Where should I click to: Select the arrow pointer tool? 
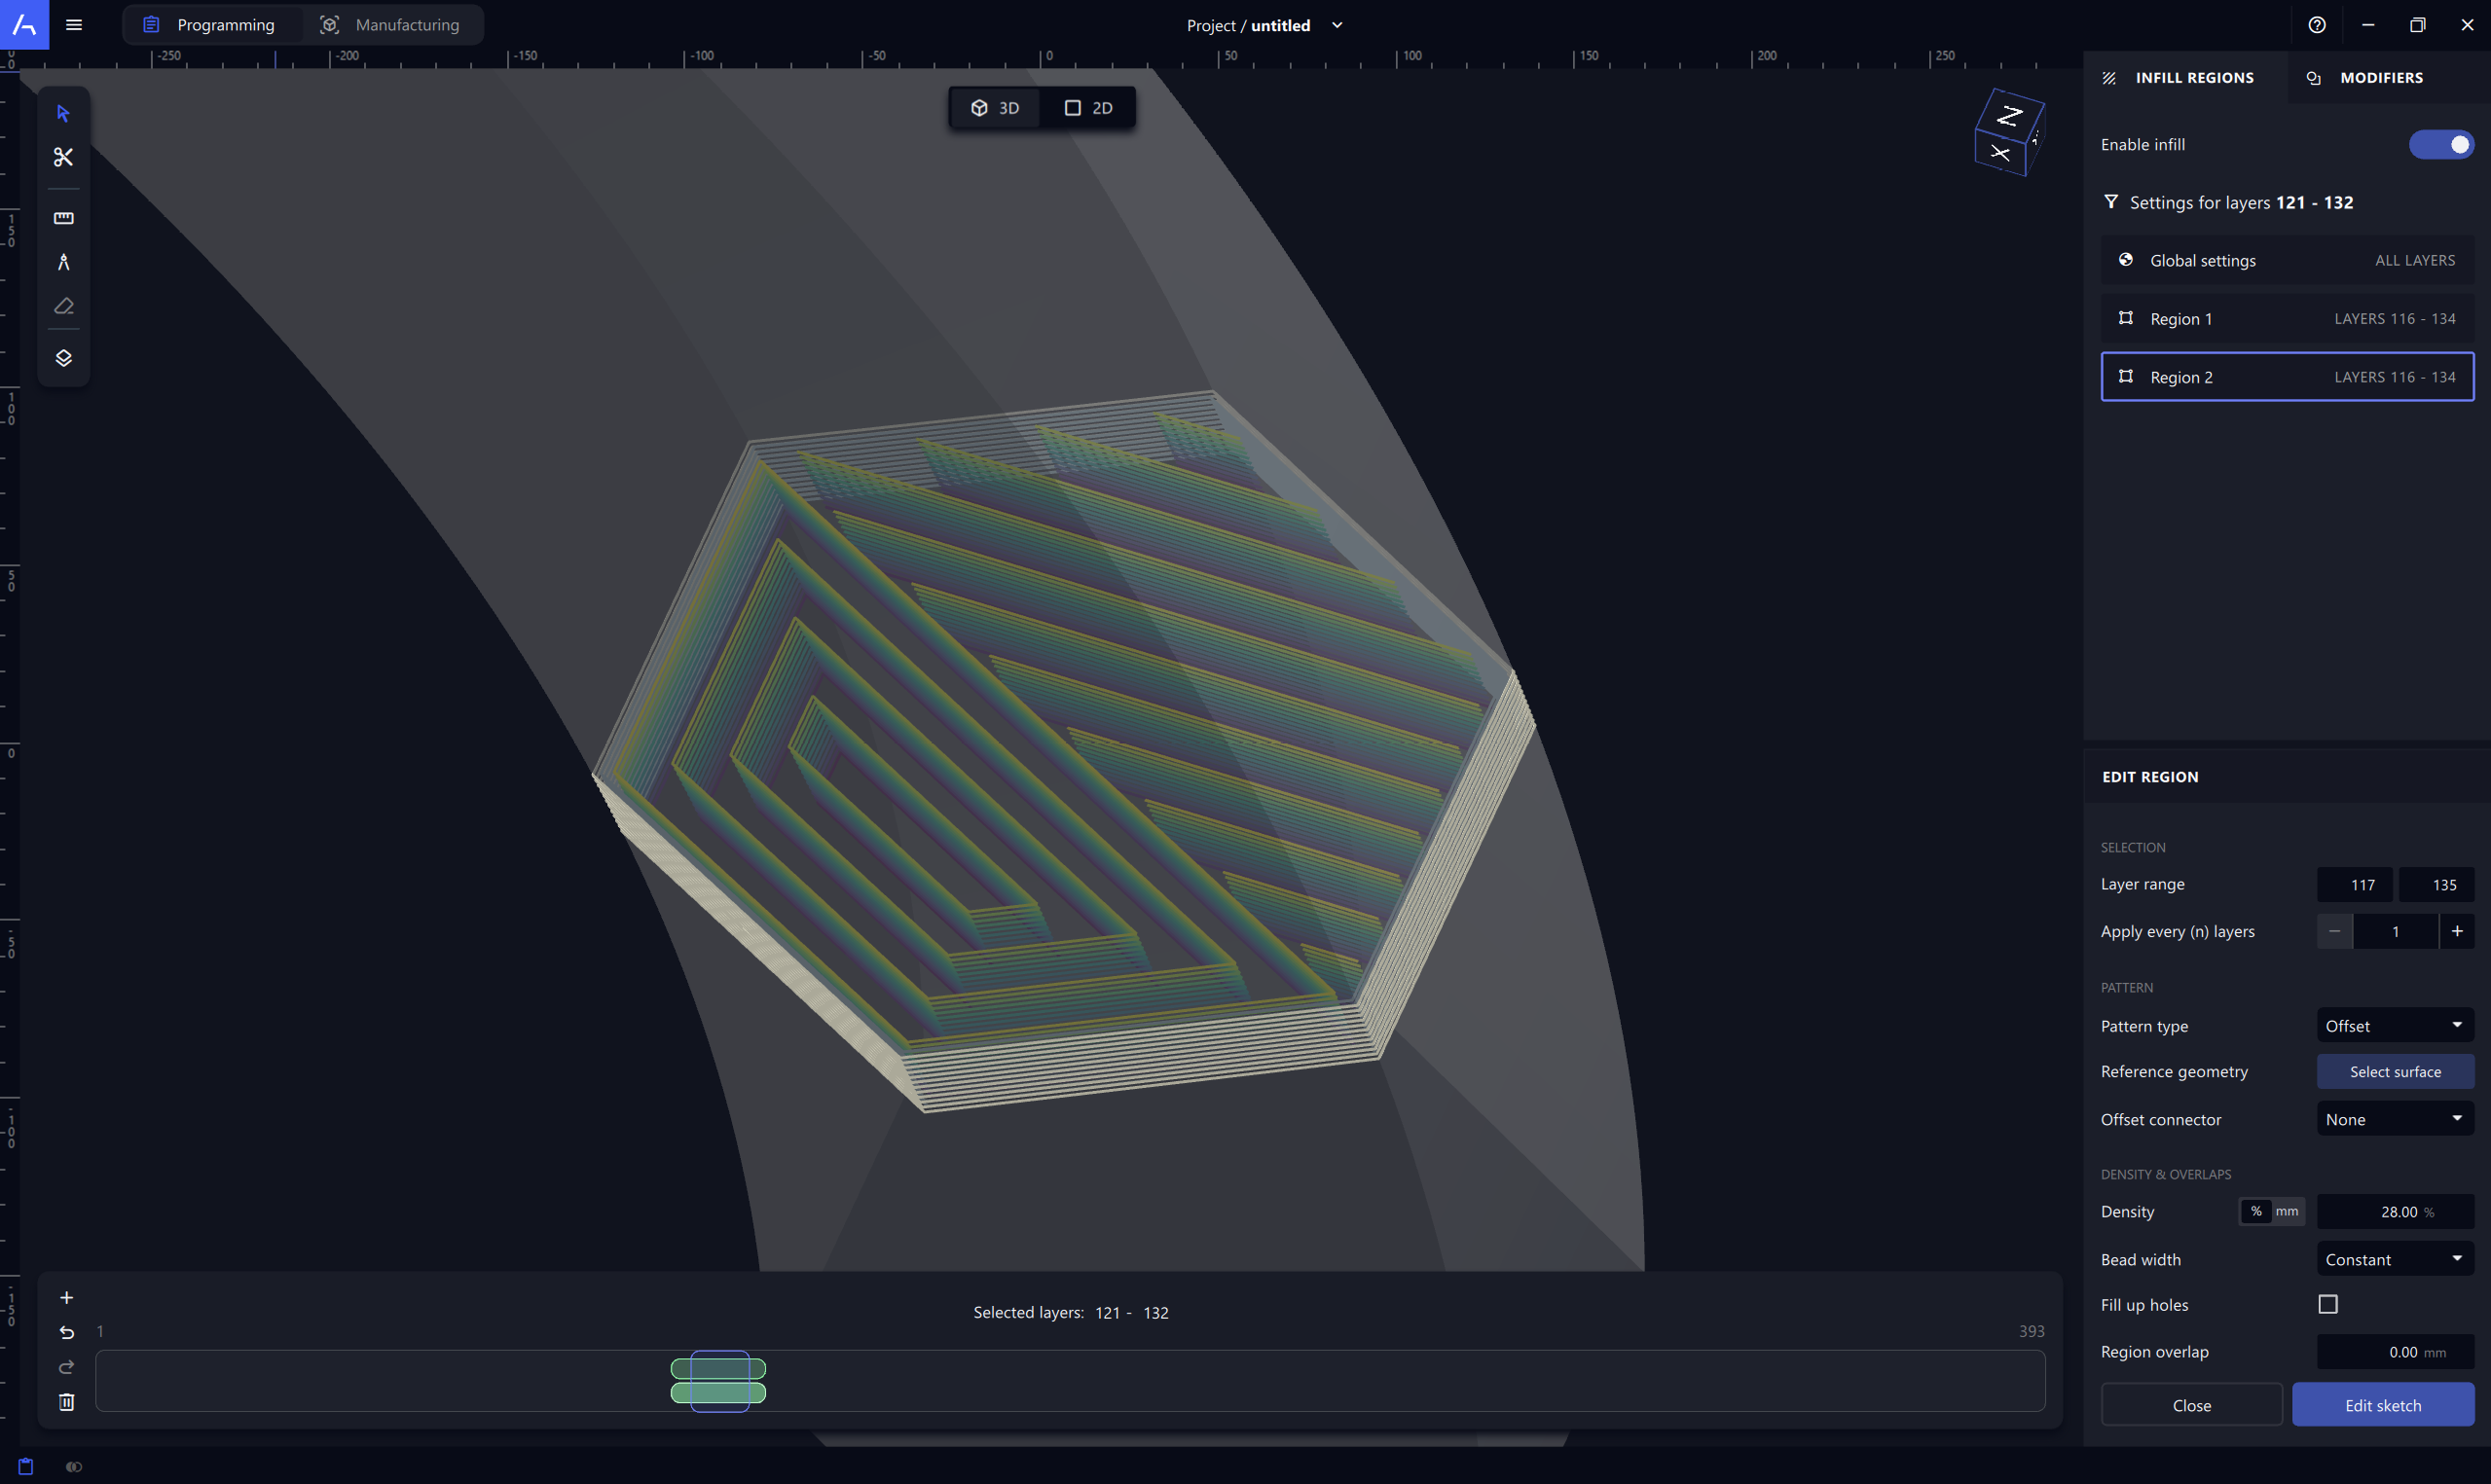point(63,114)
